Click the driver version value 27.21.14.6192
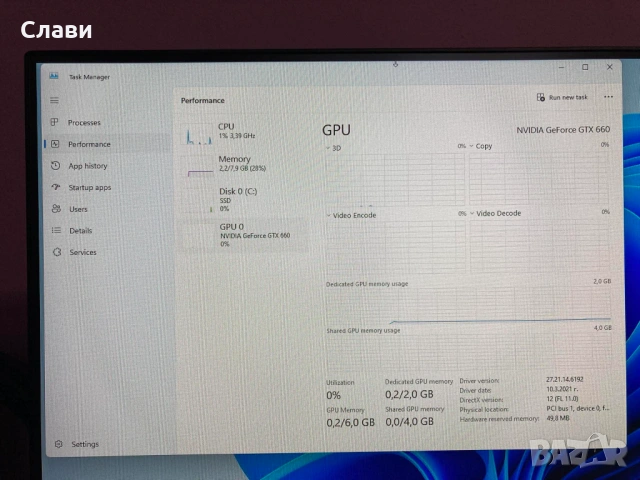 [564, 379]
